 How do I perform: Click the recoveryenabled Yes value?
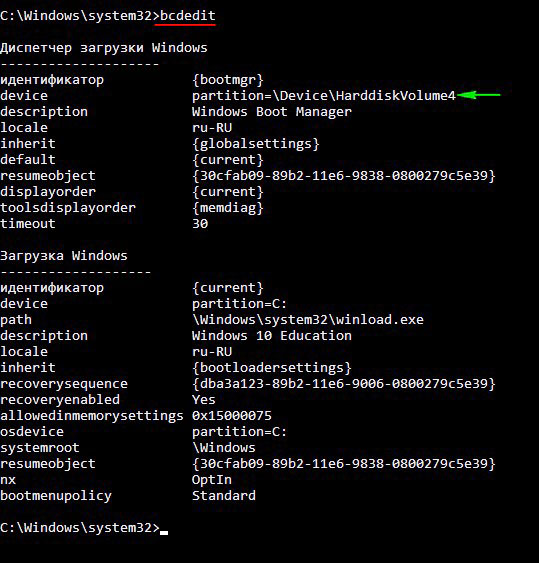(204, 399)
